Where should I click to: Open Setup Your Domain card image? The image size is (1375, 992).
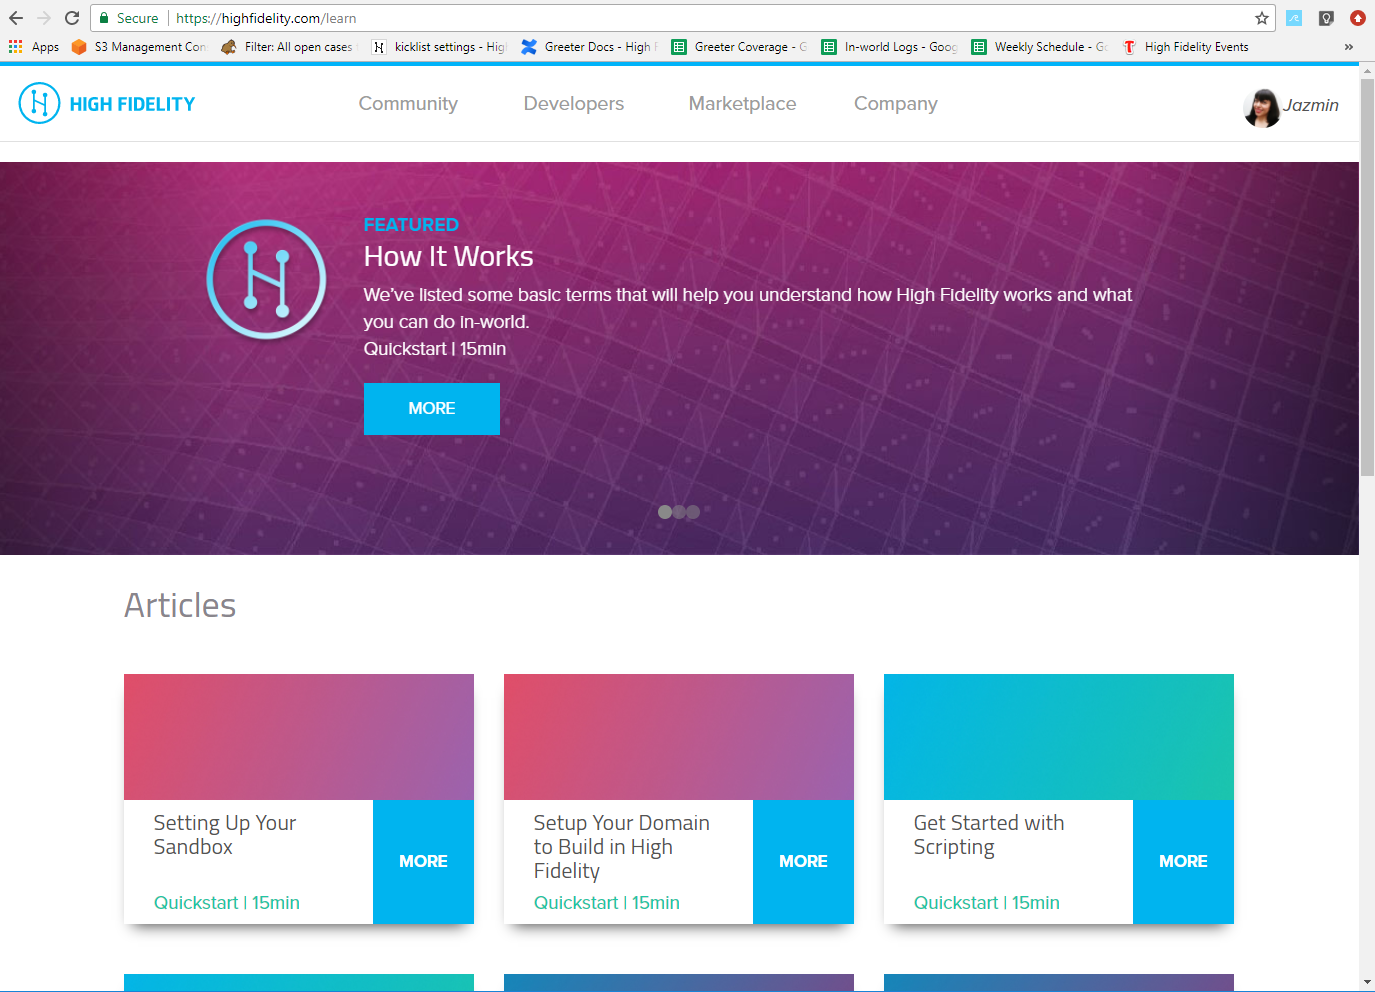(679, 737)
